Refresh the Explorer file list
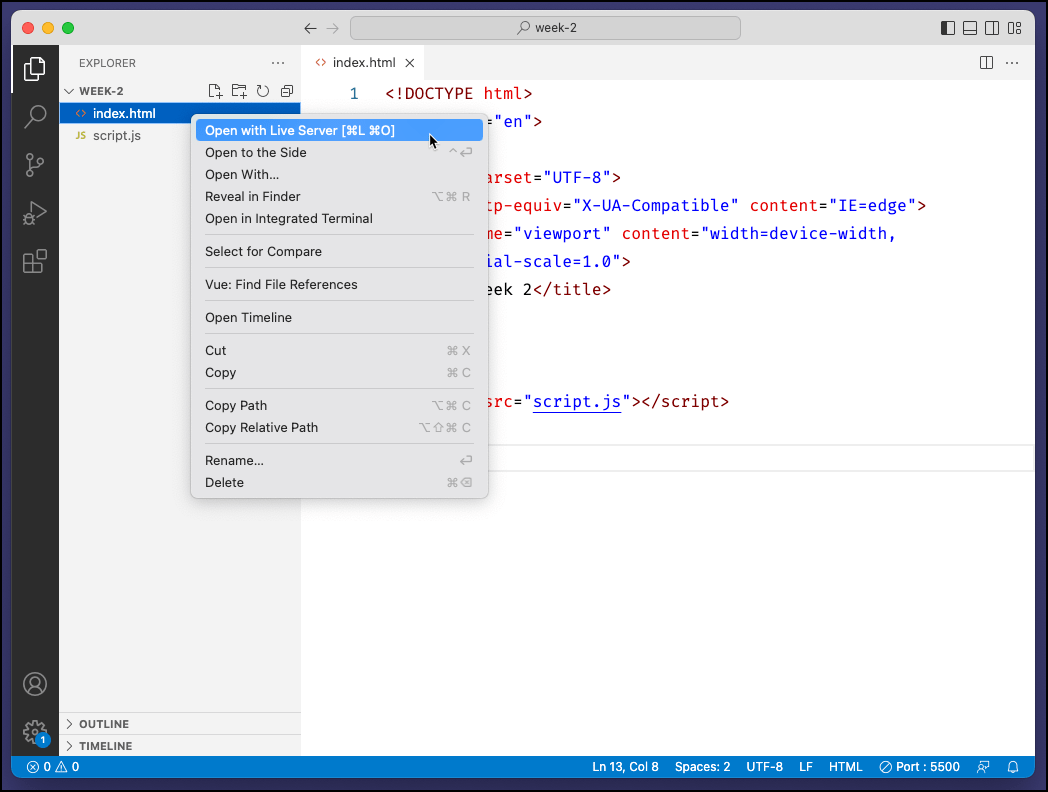Screen dimensions: 1048x792 (x=263, y=91)
